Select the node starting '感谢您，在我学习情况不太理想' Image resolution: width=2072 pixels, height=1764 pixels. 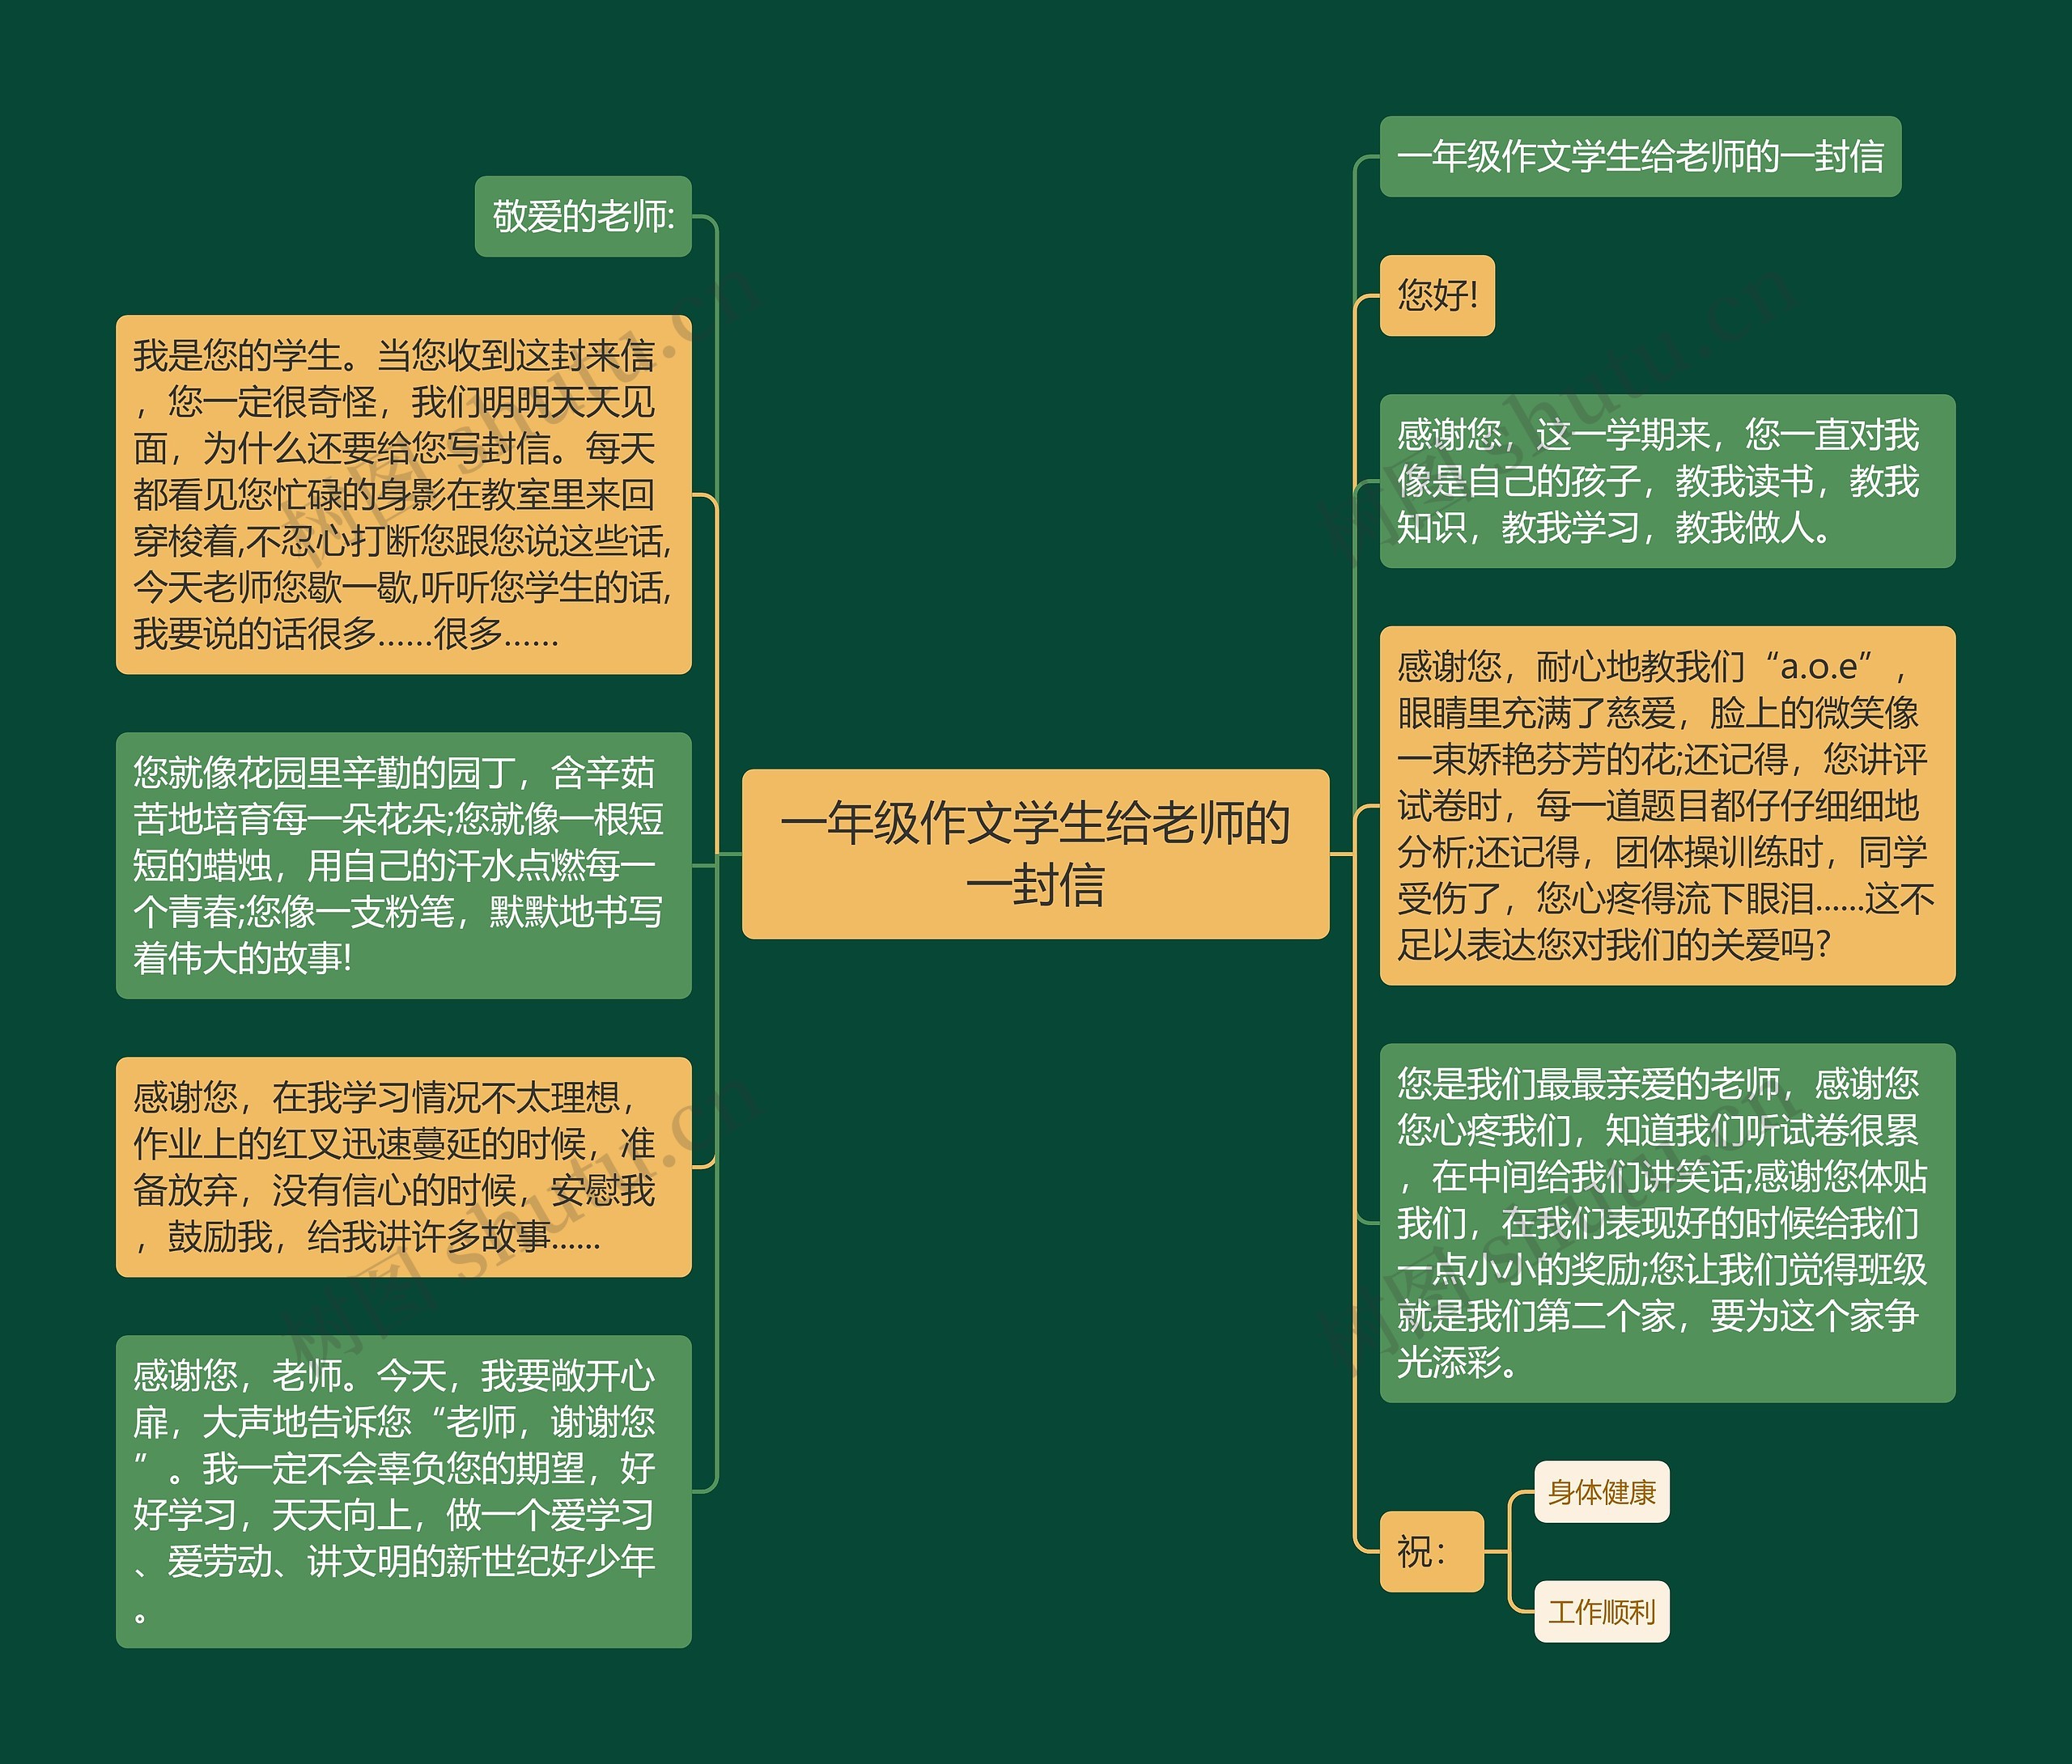coord(404,1166)
